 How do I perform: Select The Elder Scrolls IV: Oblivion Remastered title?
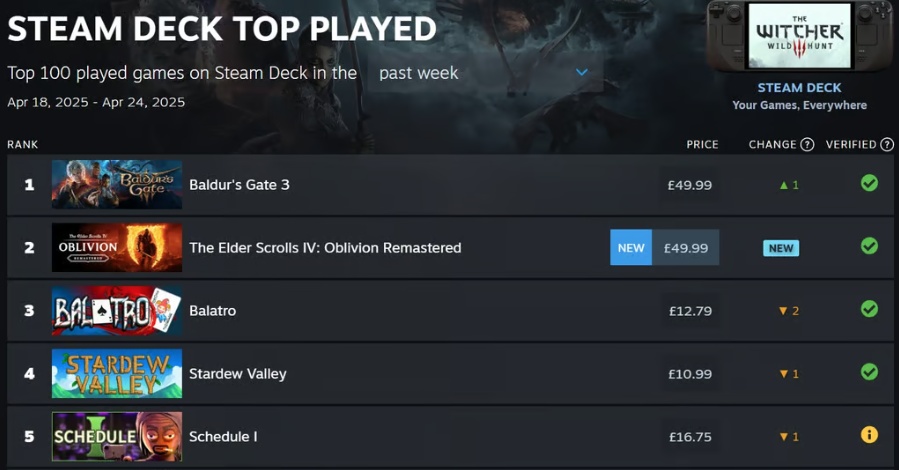click(x=325, y=248)
